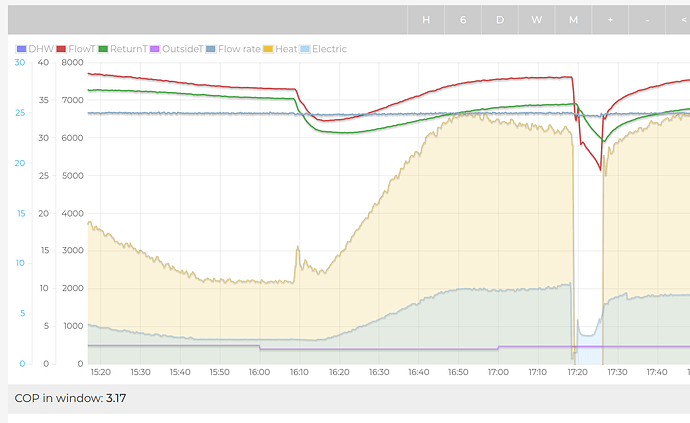Click the 15:20 label on time axis

pyautogui.click(x=100, y=372)
